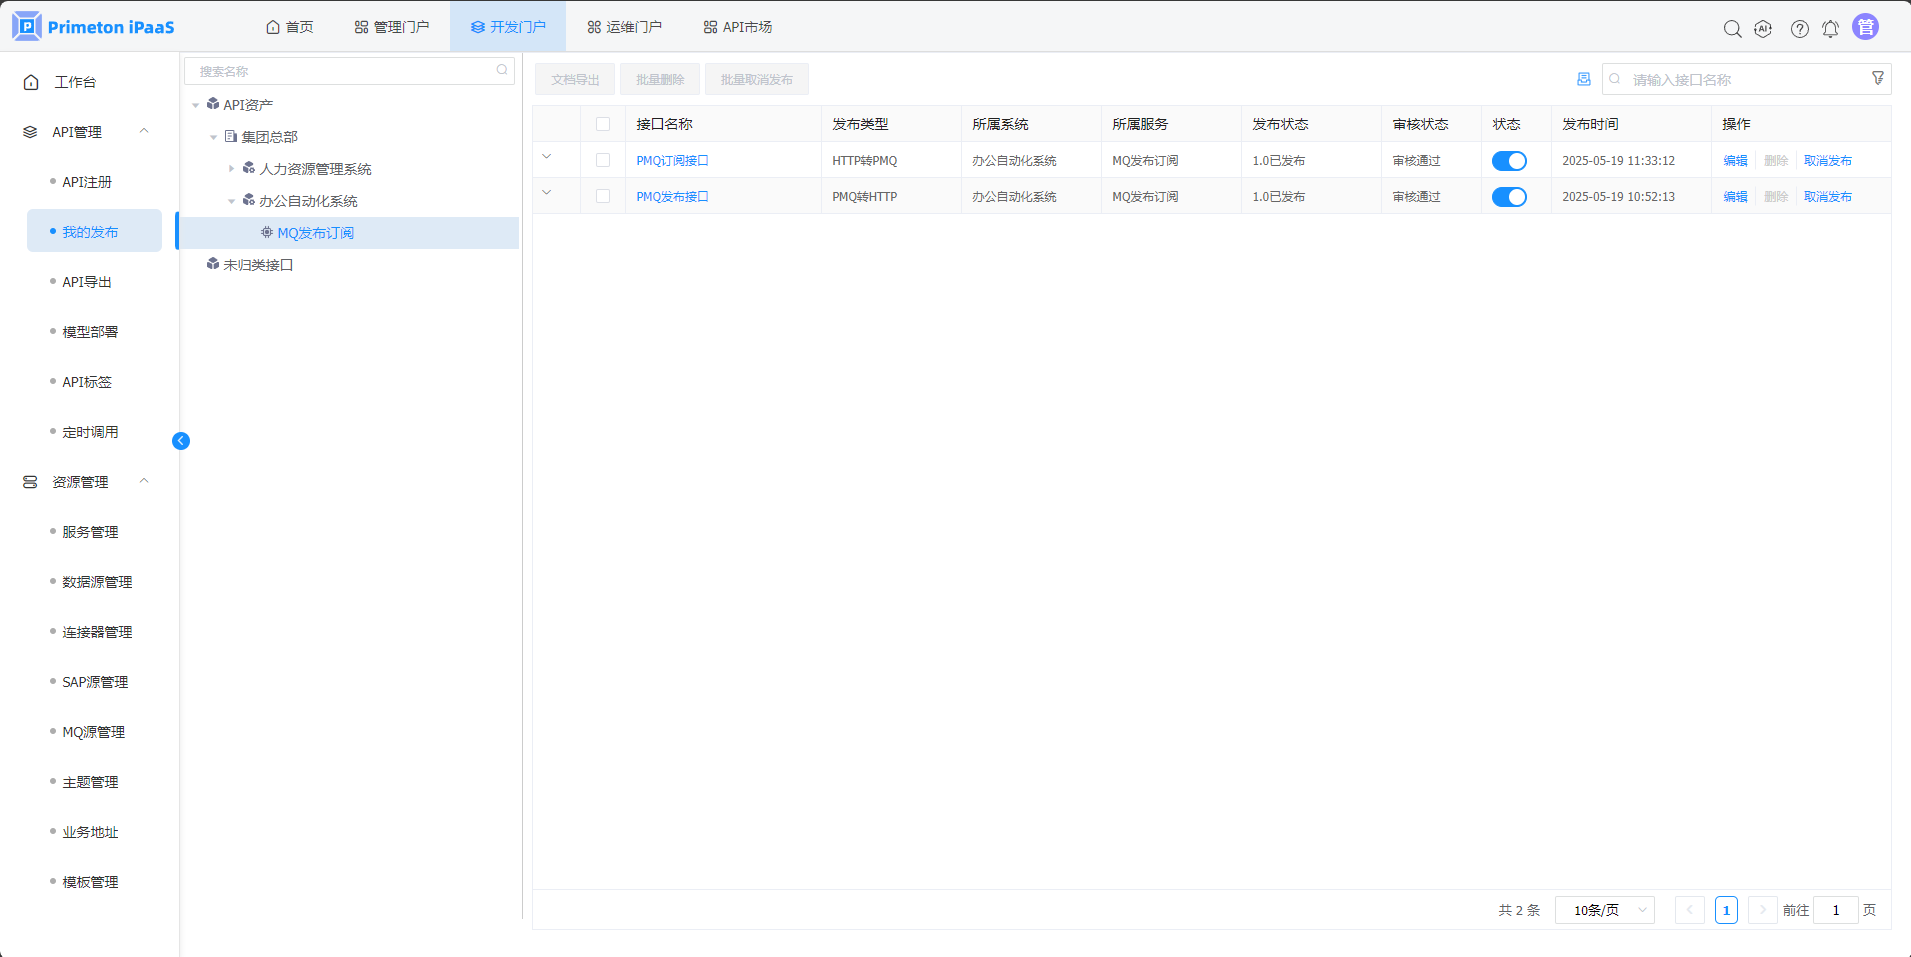Image resolution: width=1911 pixels, height=957 pixels.
Task: Open the 10条/页 page size dropdown
Action: [x=1605, y=910]
